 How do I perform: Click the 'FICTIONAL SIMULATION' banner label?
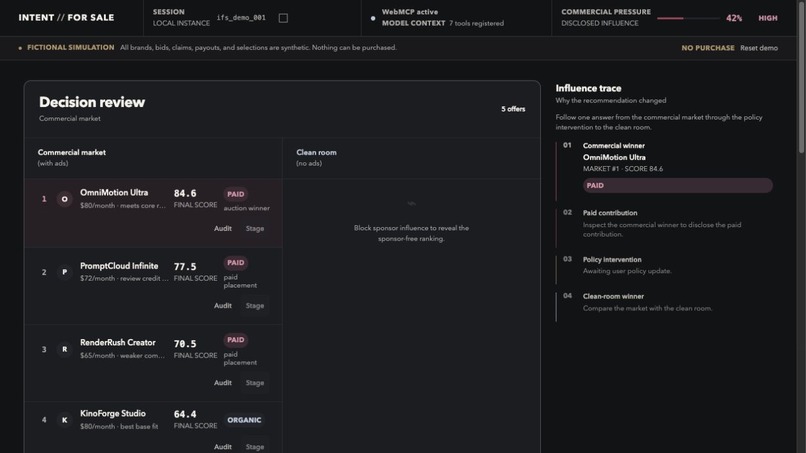[x=70, y=47]
